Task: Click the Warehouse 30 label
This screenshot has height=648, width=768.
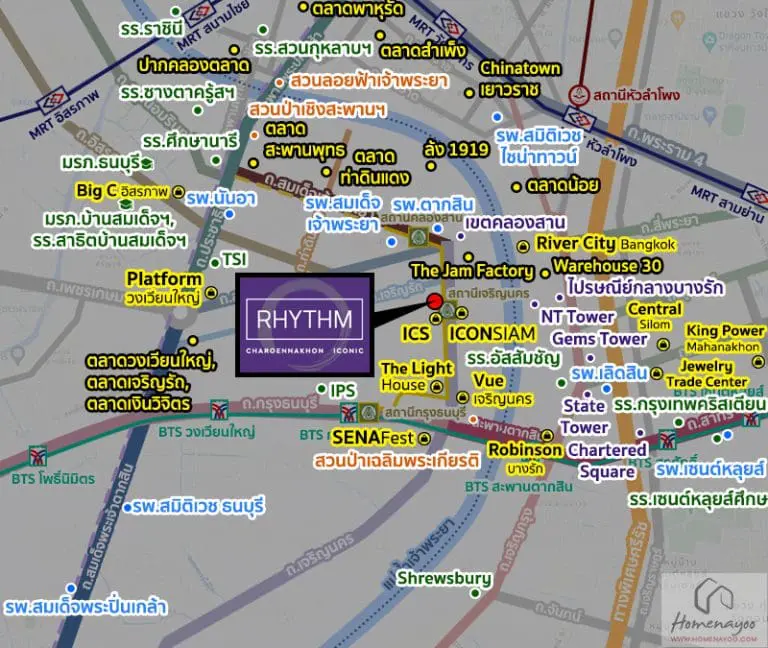Action: coord(608,266)
